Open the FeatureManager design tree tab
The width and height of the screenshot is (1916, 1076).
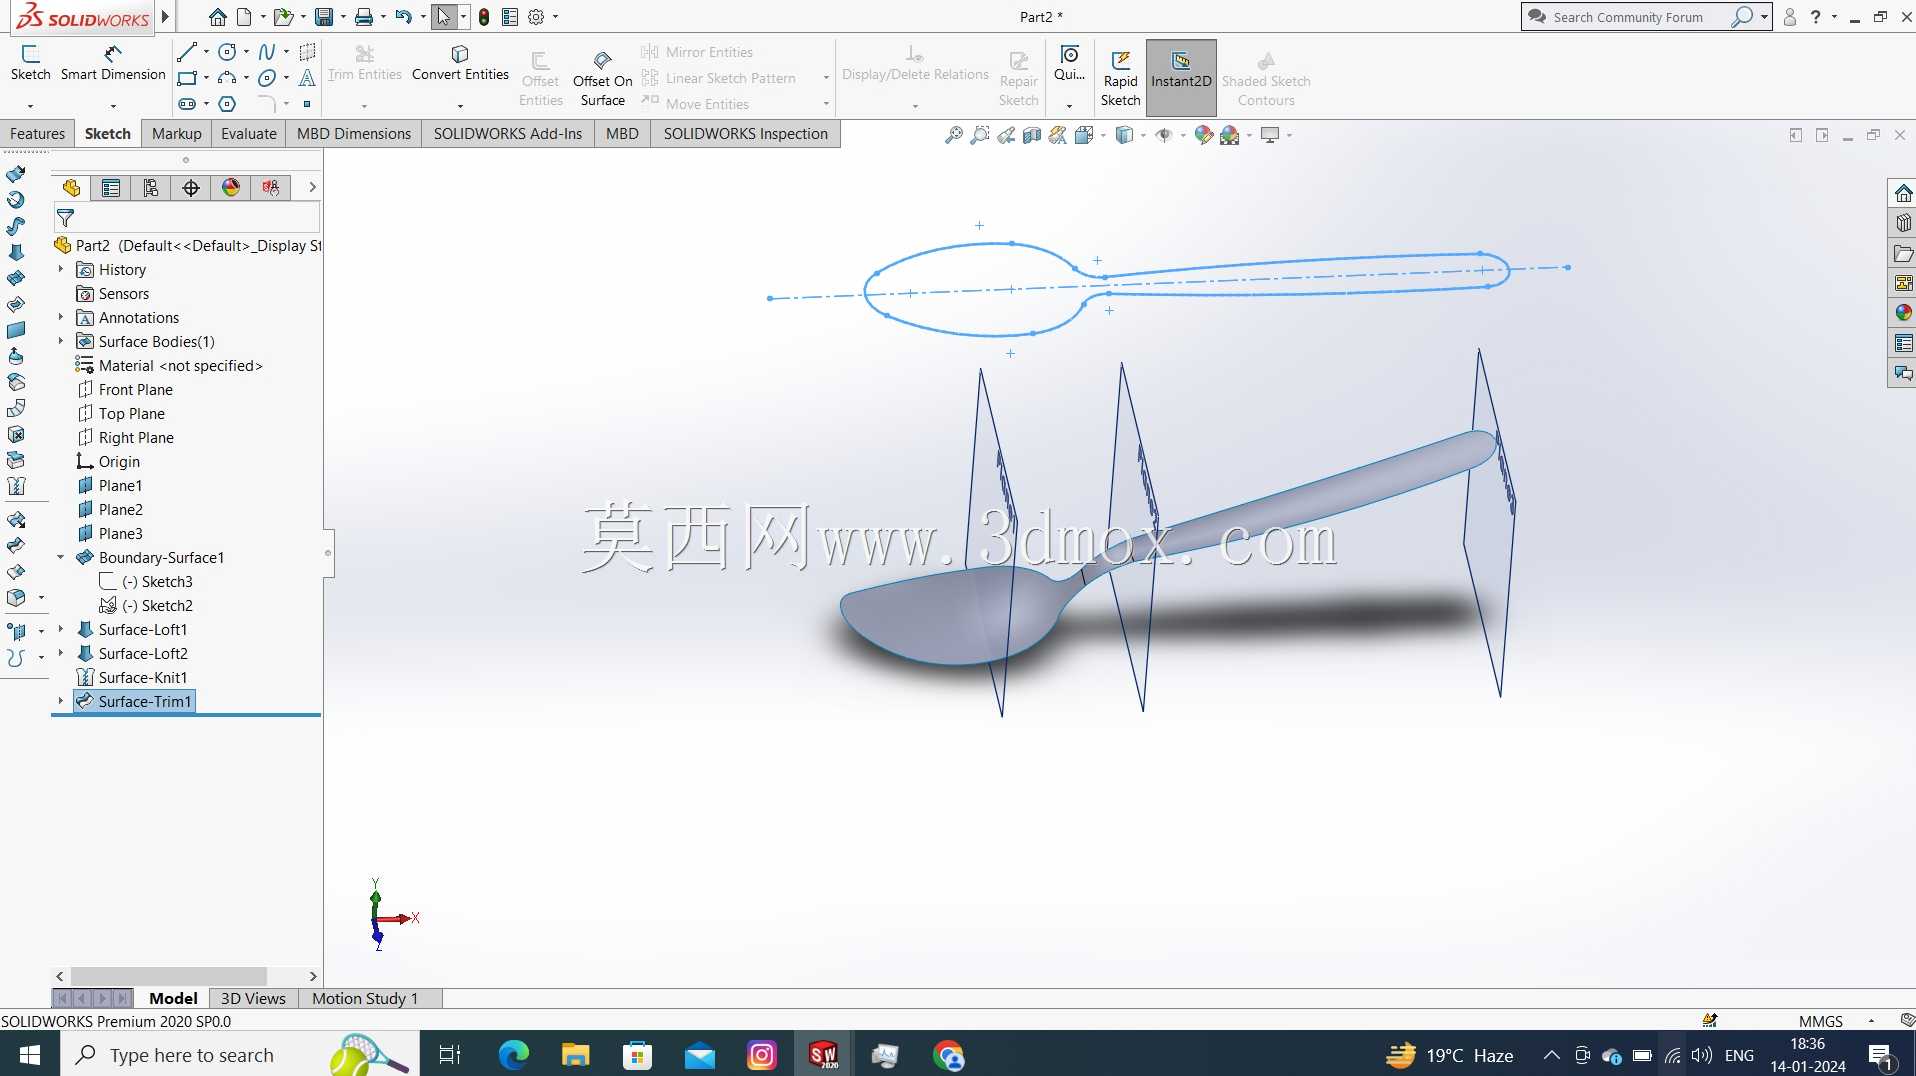point(71,188)
